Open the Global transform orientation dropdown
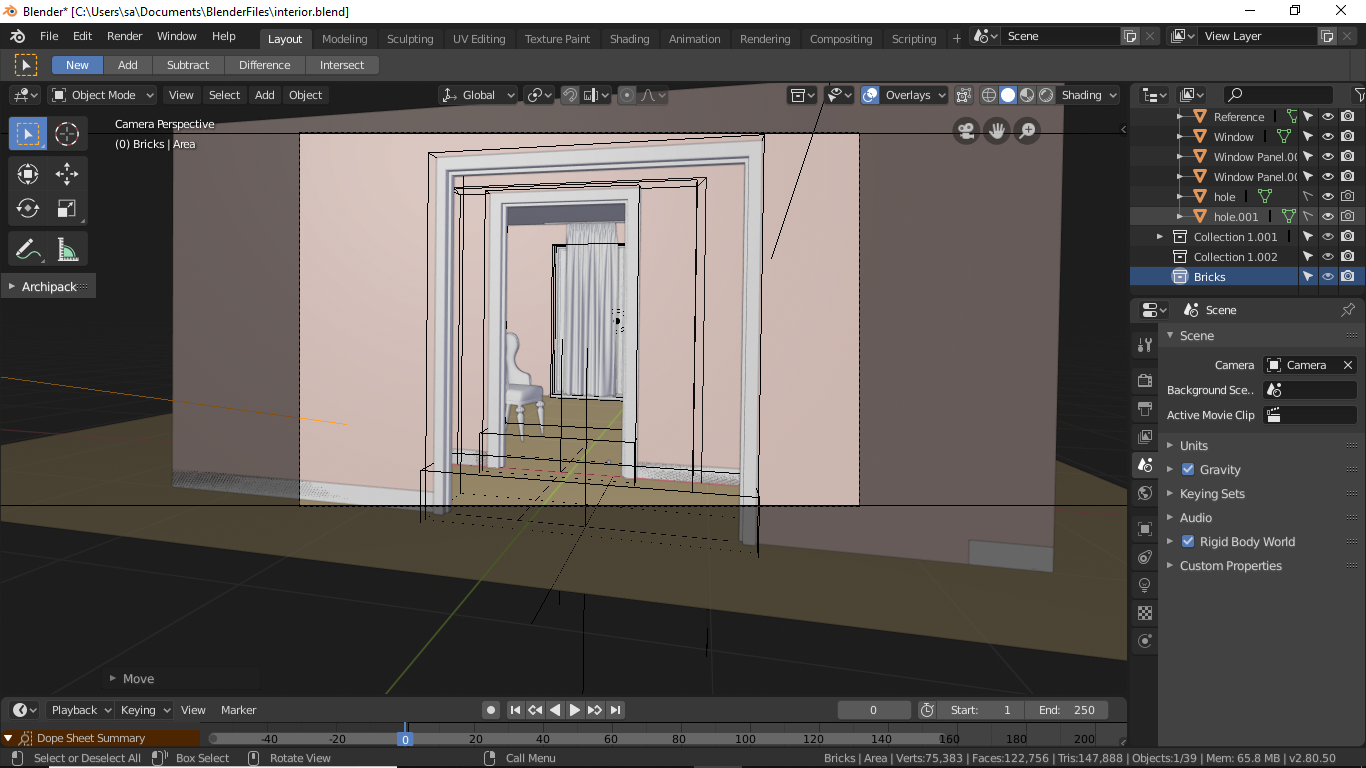This screenshot has width=1366, height=768. [x=478, y=95]
